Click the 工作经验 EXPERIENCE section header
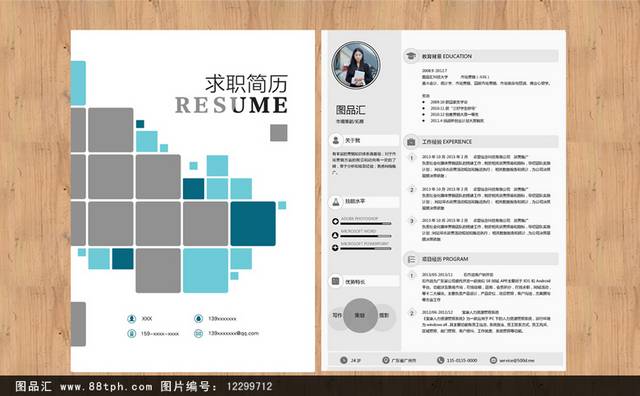The height and width of the screenshot is (396, 640). click(481, 142)
